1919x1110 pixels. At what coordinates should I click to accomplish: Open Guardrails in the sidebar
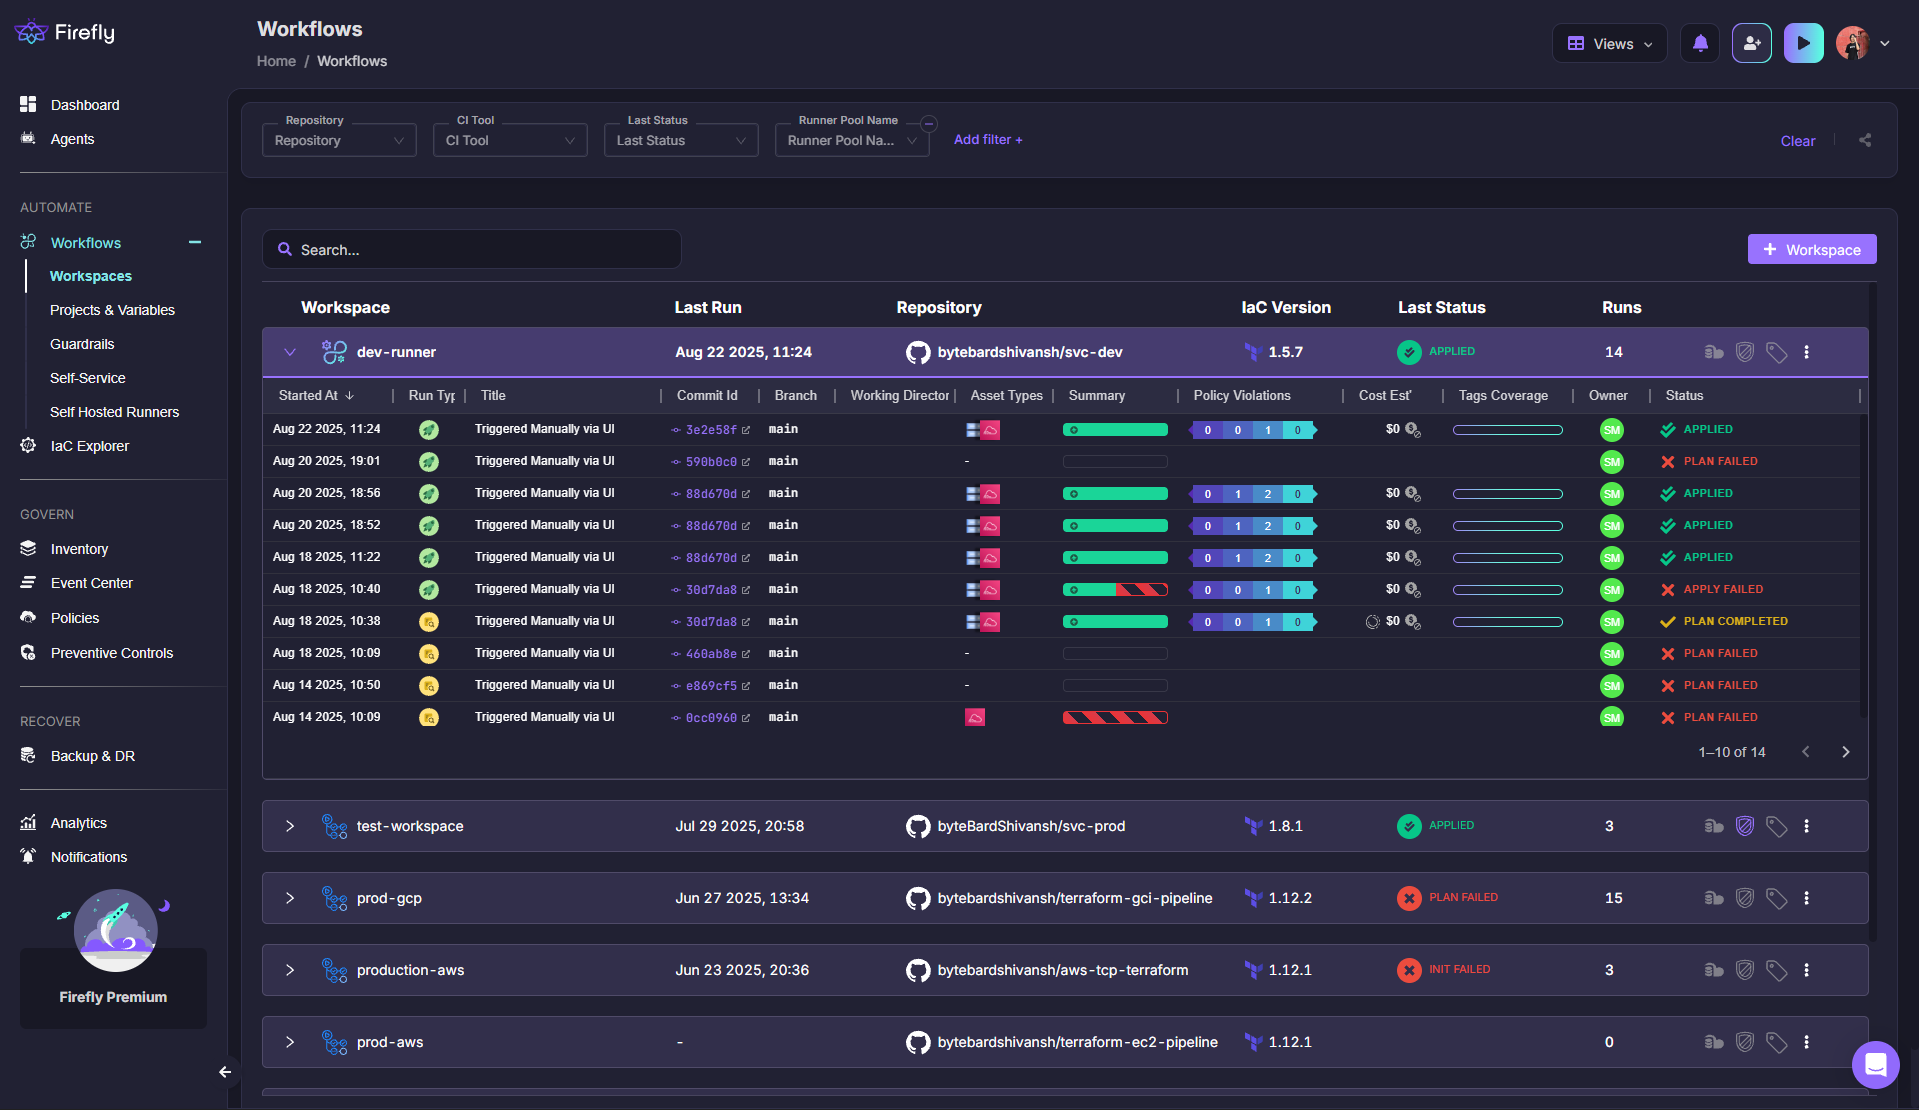pos(82,344)
